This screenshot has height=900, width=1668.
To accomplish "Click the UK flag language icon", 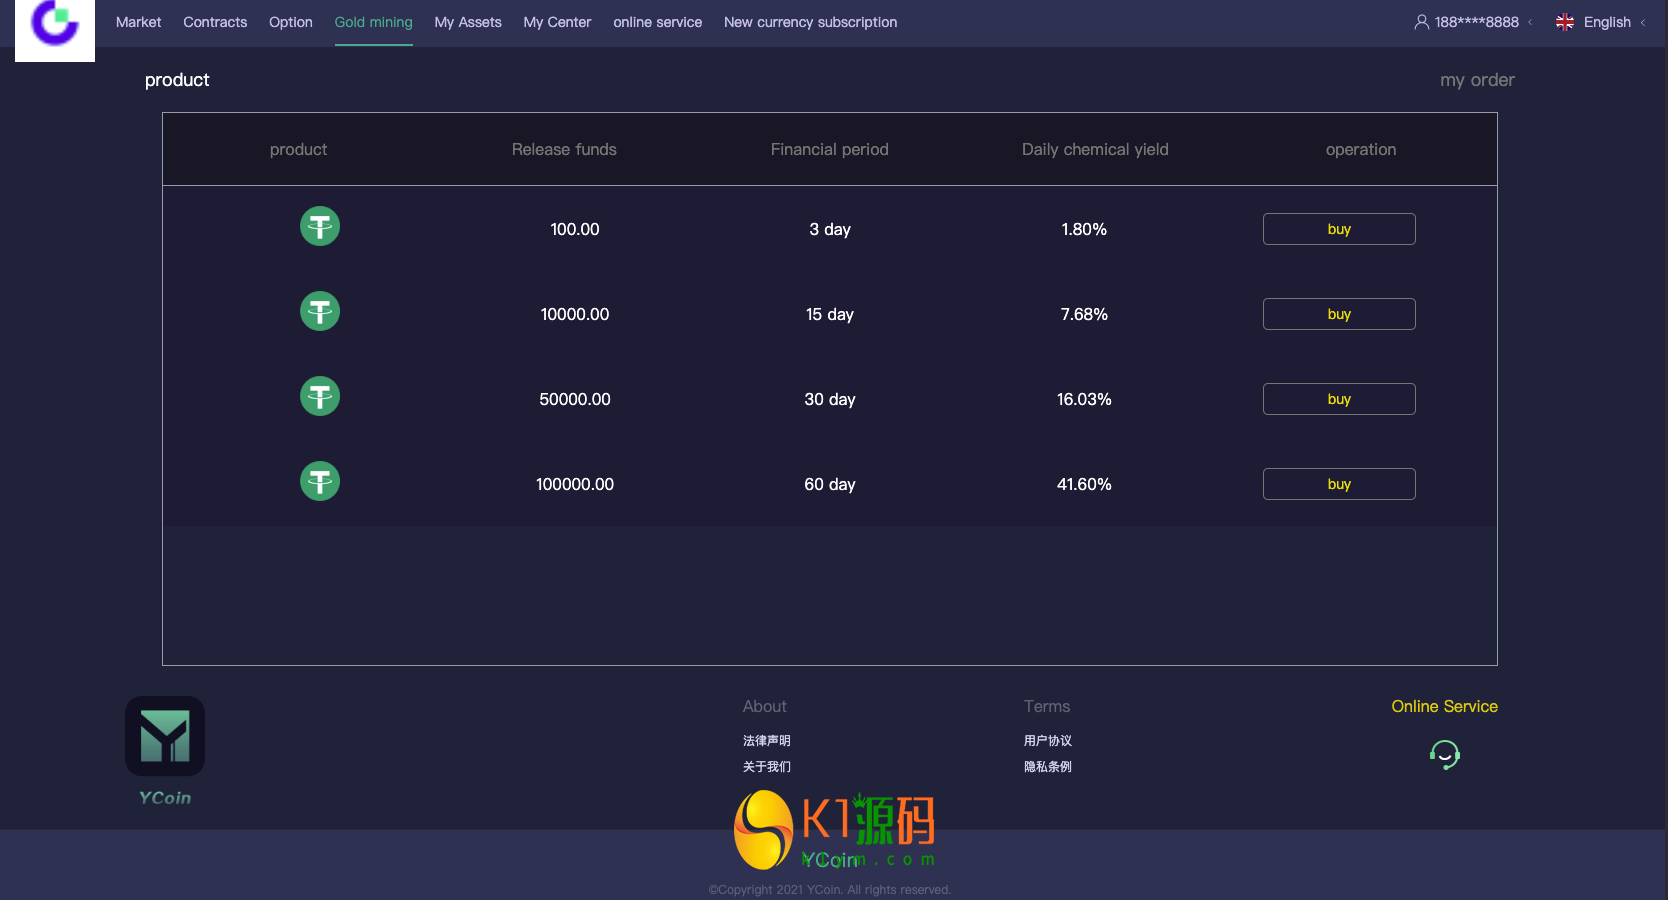I will (x=1565, y=22).
